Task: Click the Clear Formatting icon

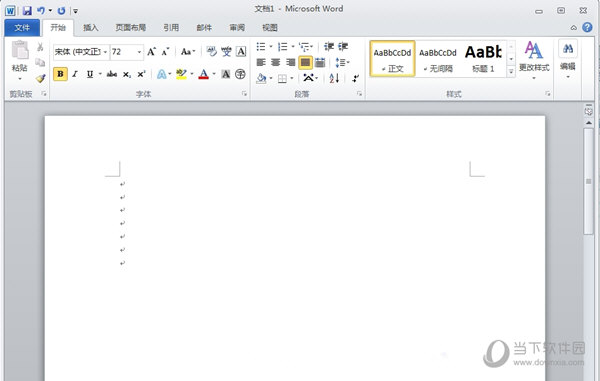Action: click(211, 51)
